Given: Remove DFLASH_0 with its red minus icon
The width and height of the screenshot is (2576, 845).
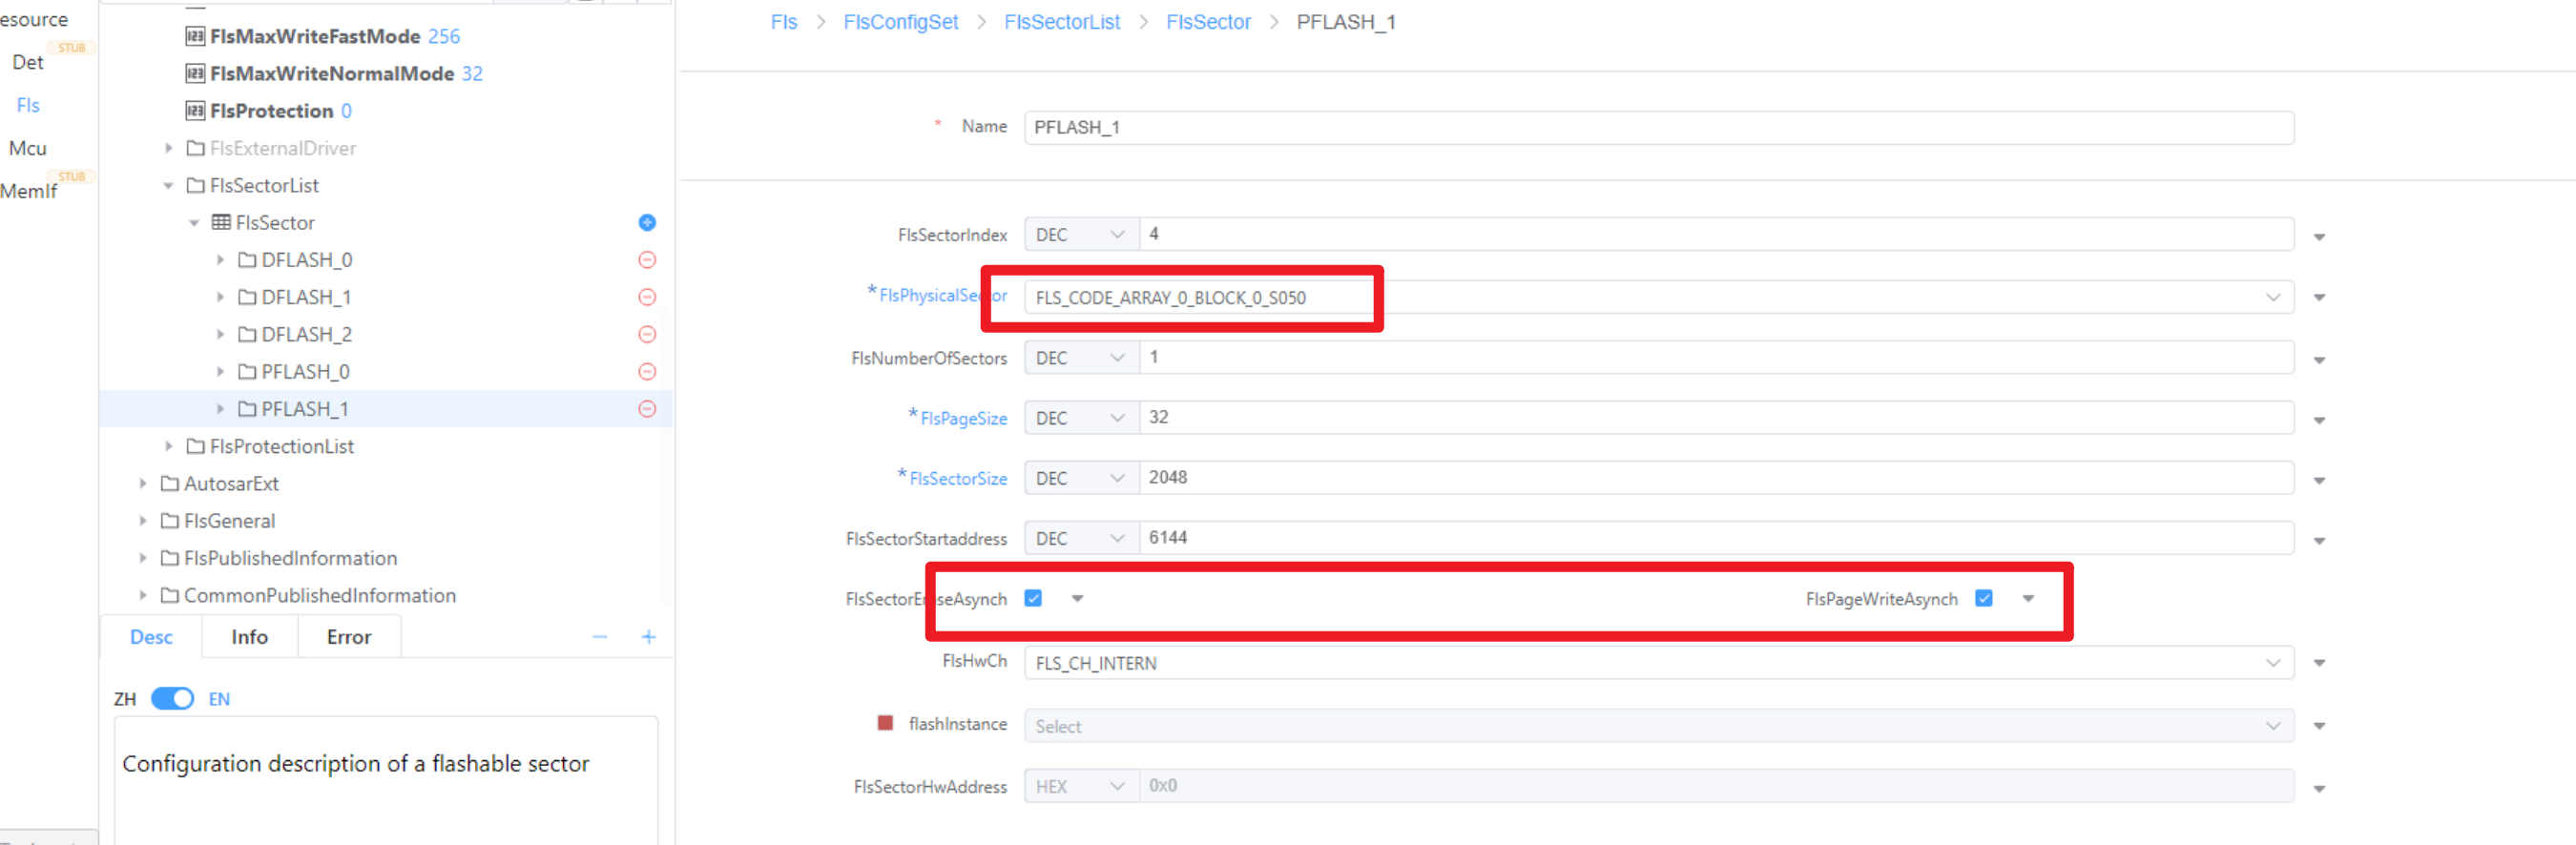Looking at the screenshot, I should (647, 260).
